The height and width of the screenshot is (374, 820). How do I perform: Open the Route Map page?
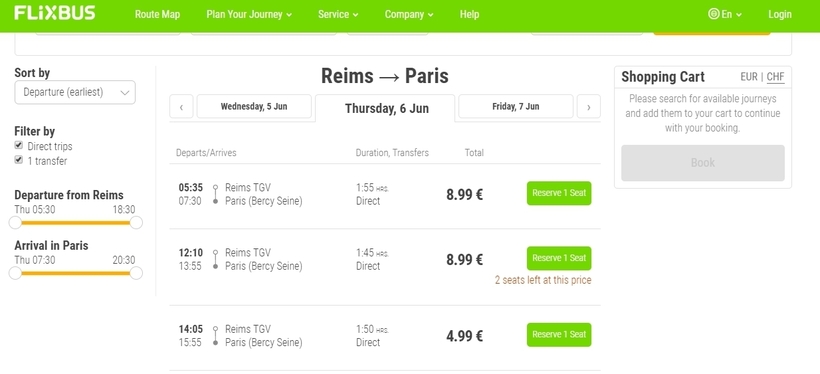tap(157, 15)
